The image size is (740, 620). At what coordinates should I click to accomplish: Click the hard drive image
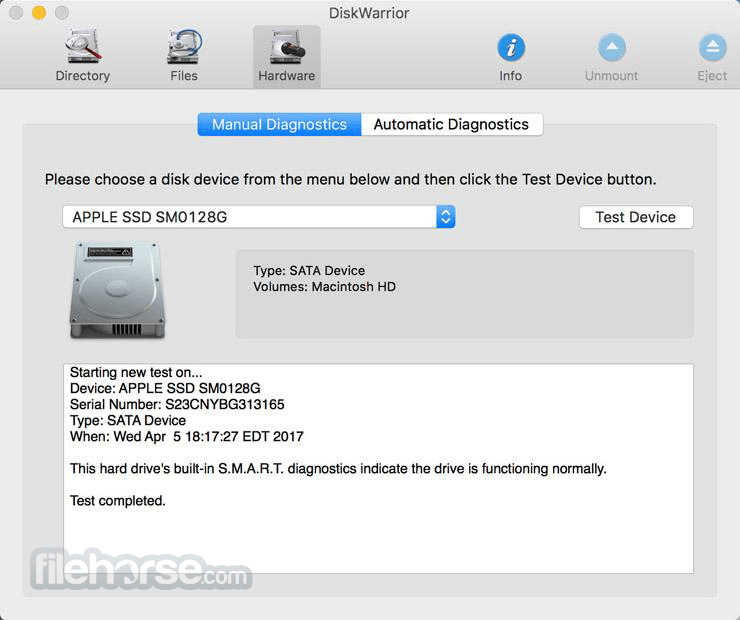tap(118, 290)
